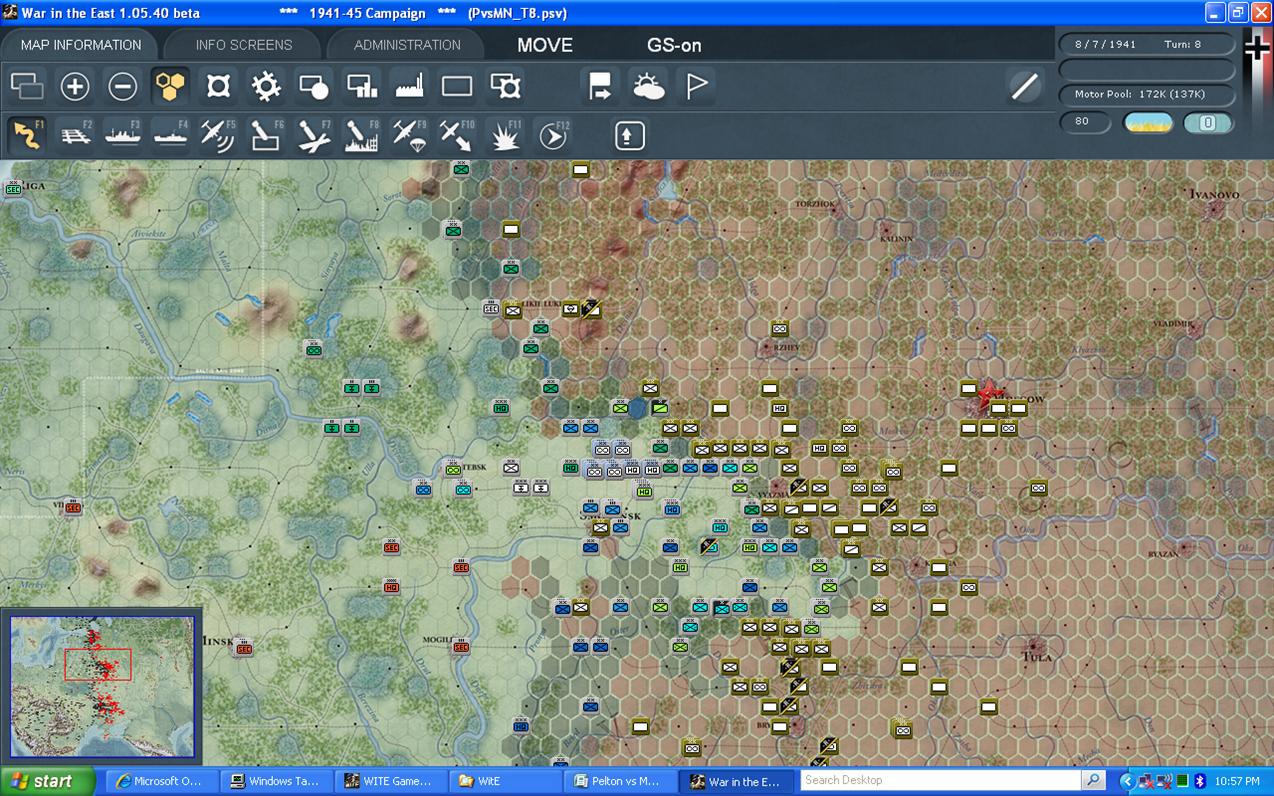This screenshot has height=796, width=1274.
Task: Click the 80 value pill
Action: (1086, 122)
